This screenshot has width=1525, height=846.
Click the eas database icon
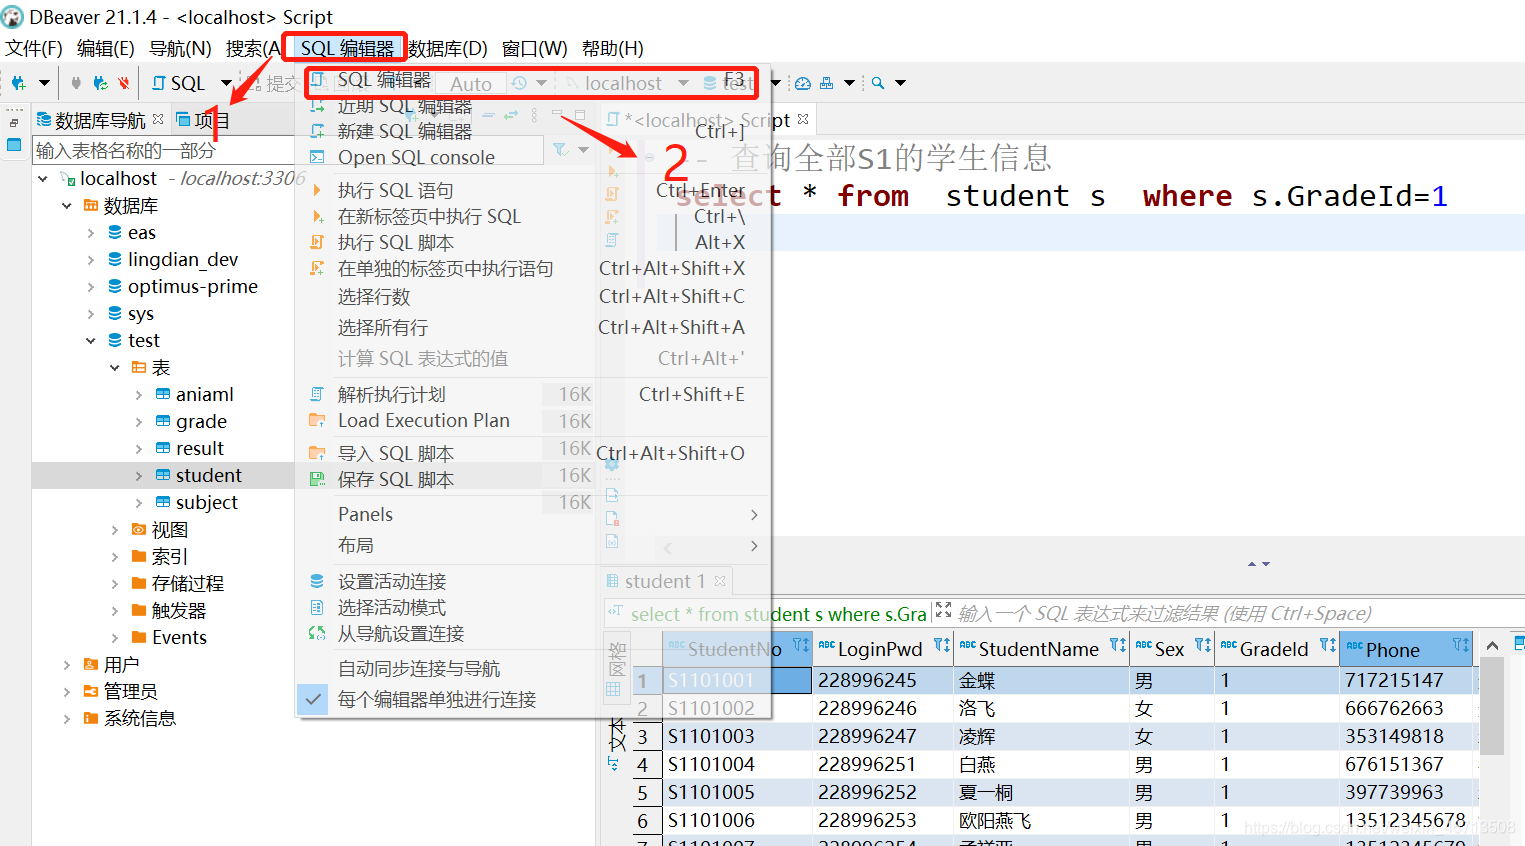tap(115, 232)
